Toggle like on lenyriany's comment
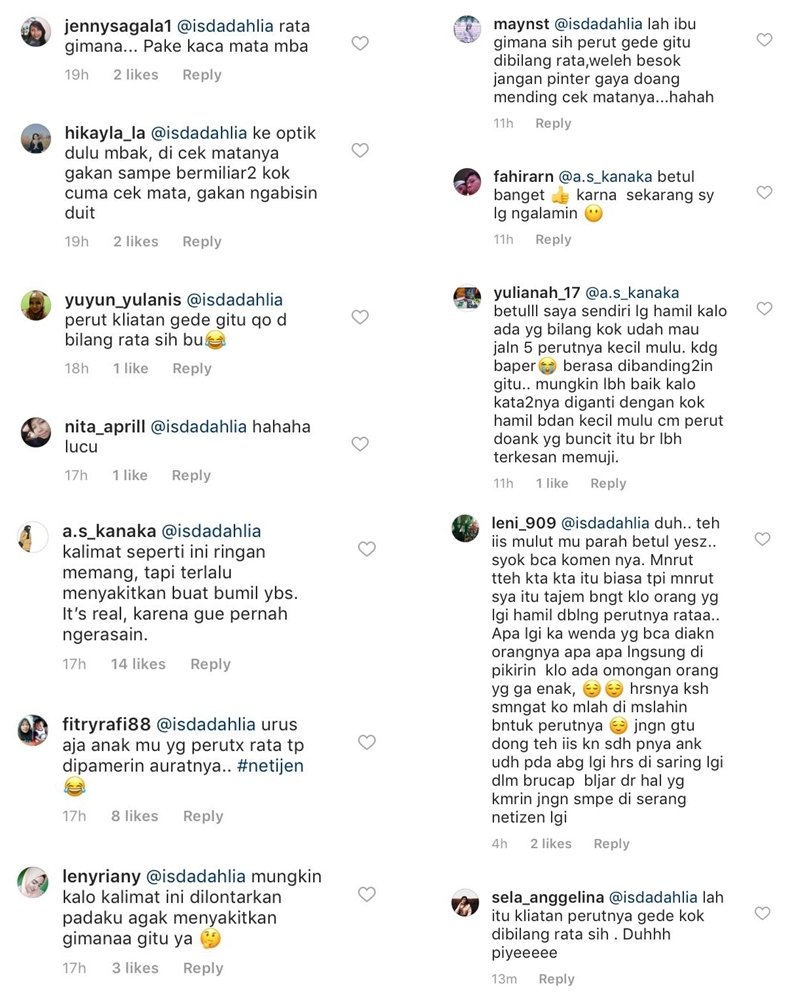This screenshot has width=800, height=1000. pos(367,895)
